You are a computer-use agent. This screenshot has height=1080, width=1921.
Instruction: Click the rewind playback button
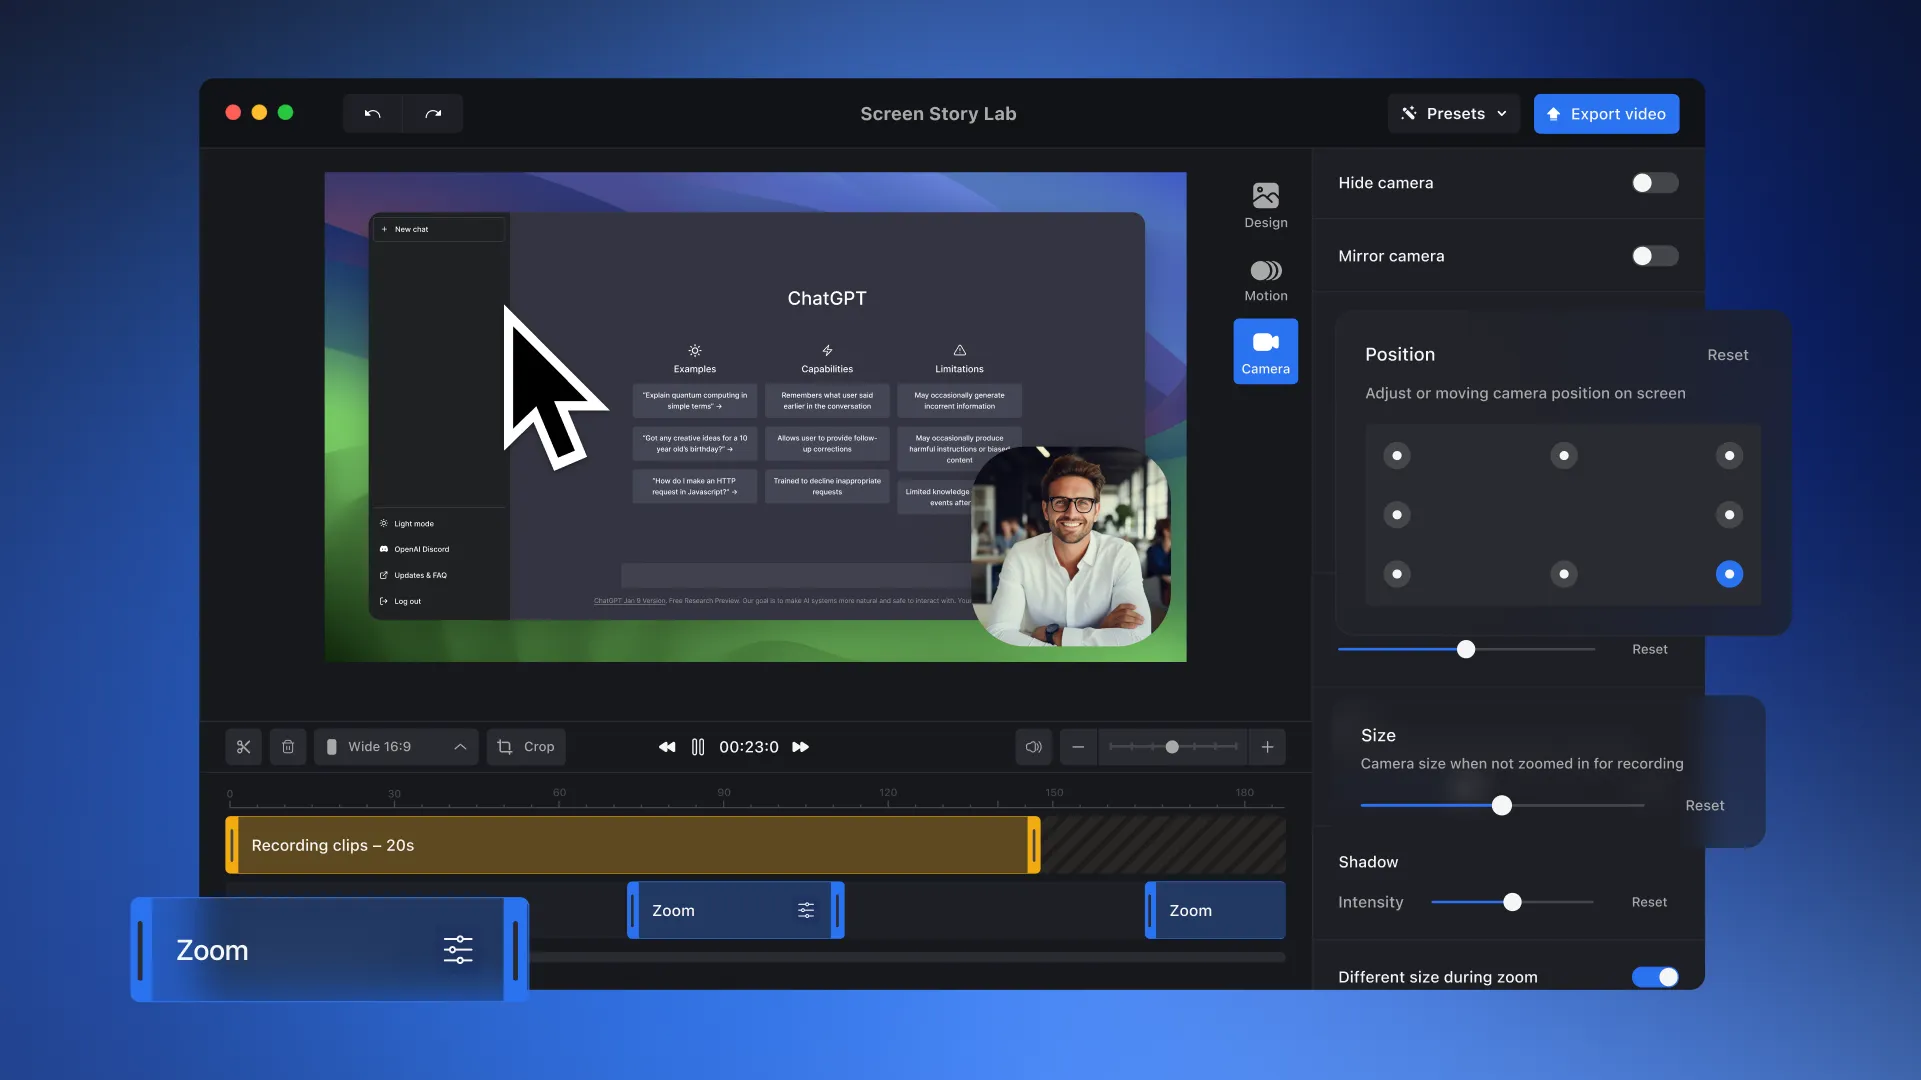[x=667, y=747]
